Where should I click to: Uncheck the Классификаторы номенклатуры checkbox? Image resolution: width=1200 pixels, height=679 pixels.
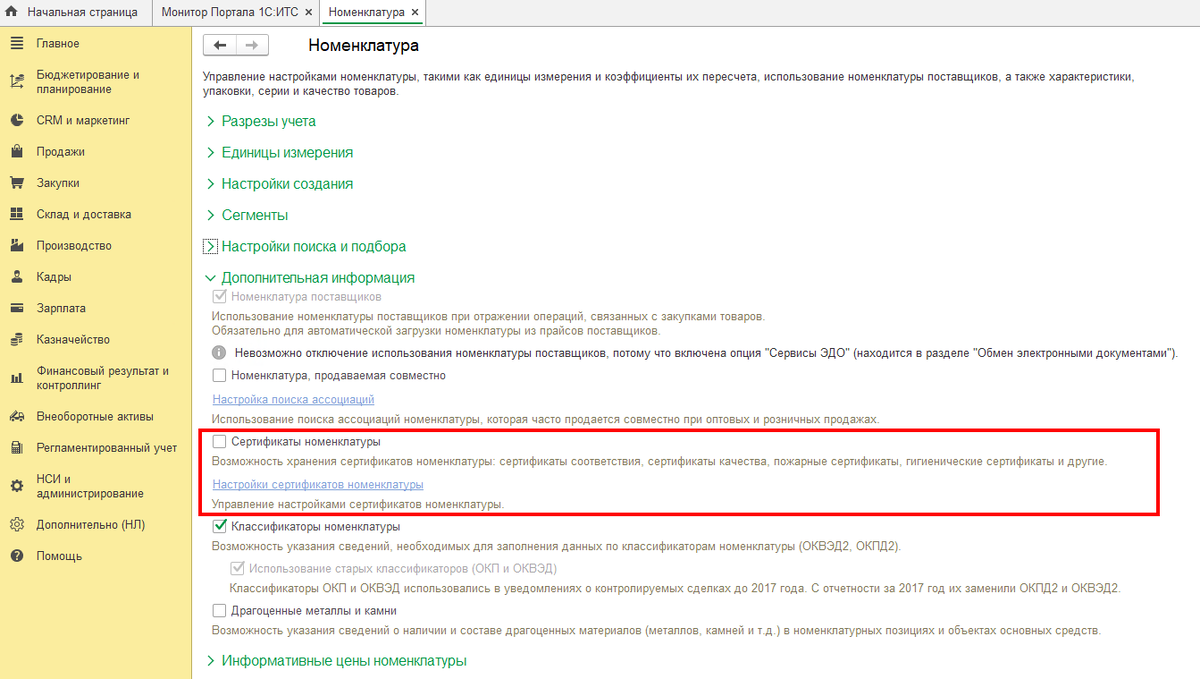click(x=220, y=526)
